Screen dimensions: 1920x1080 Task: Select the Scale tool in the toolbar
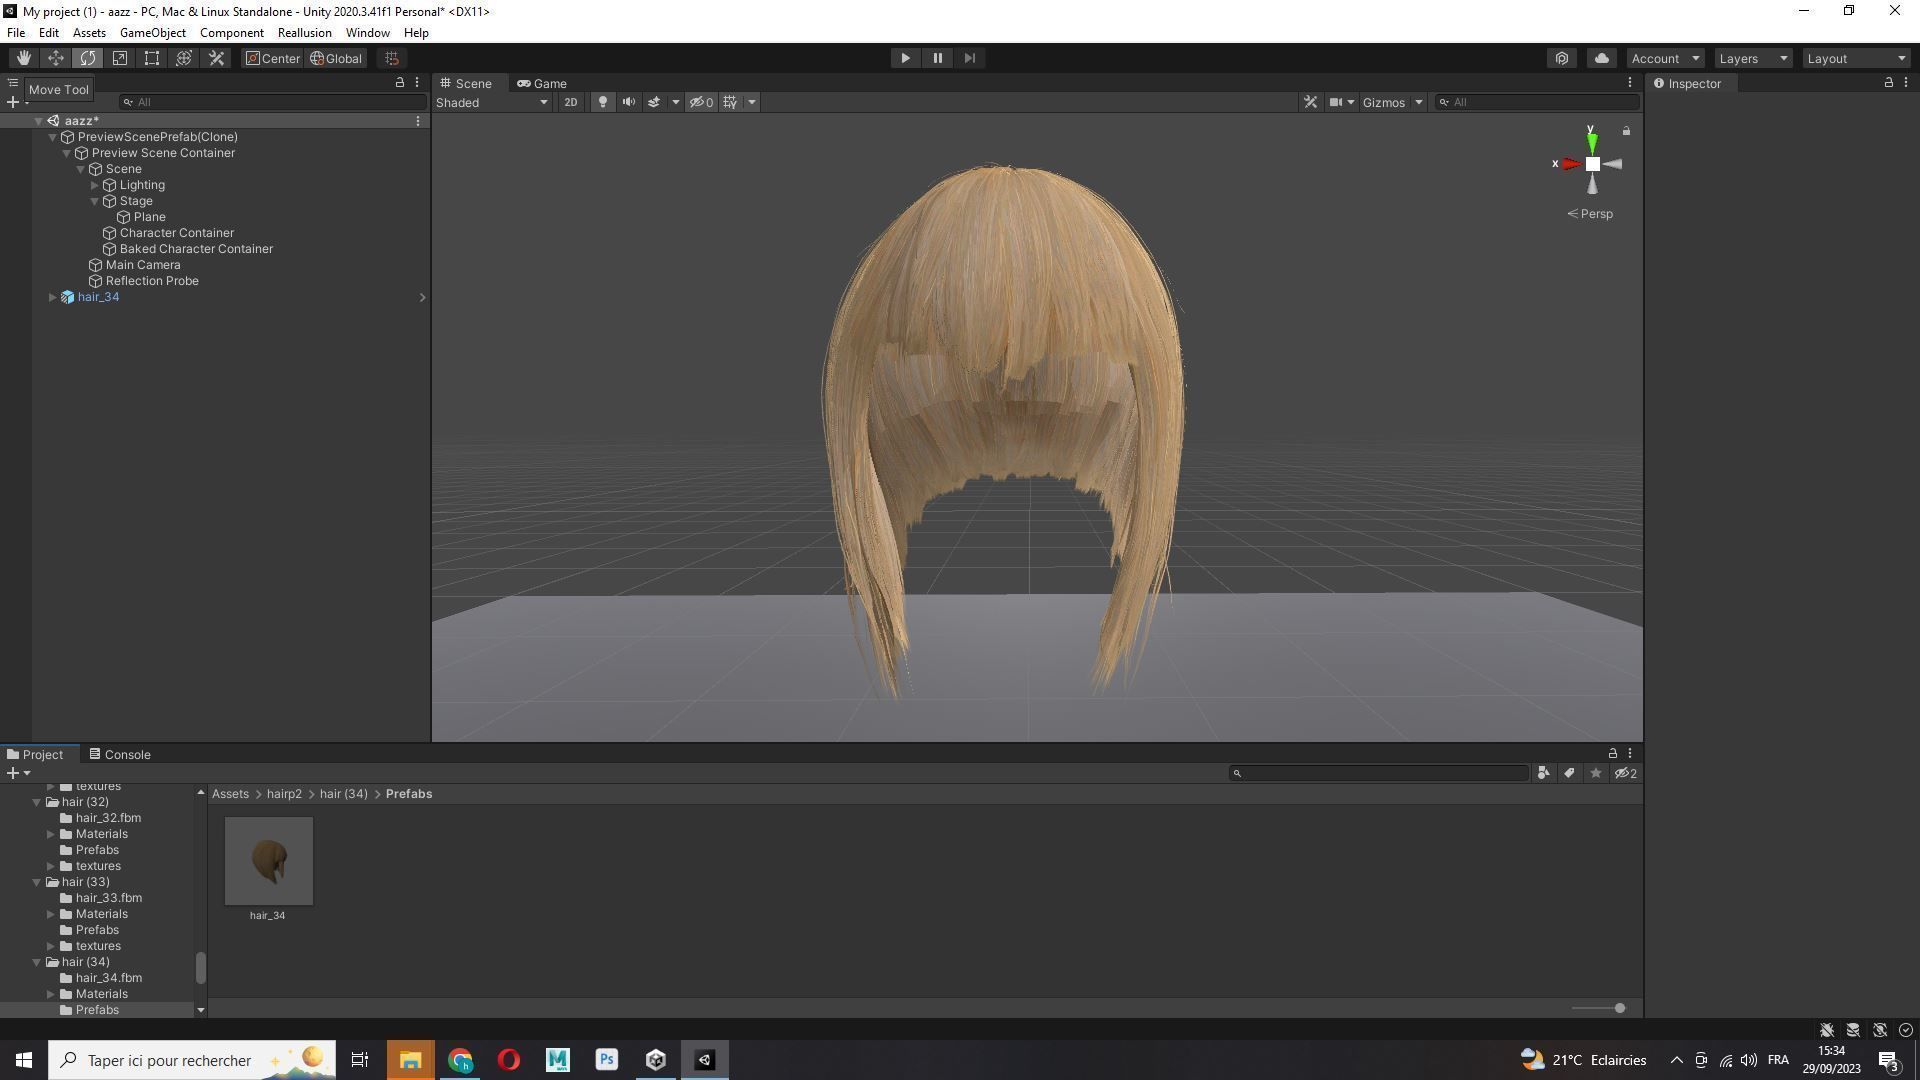click(x=119, y=58)
